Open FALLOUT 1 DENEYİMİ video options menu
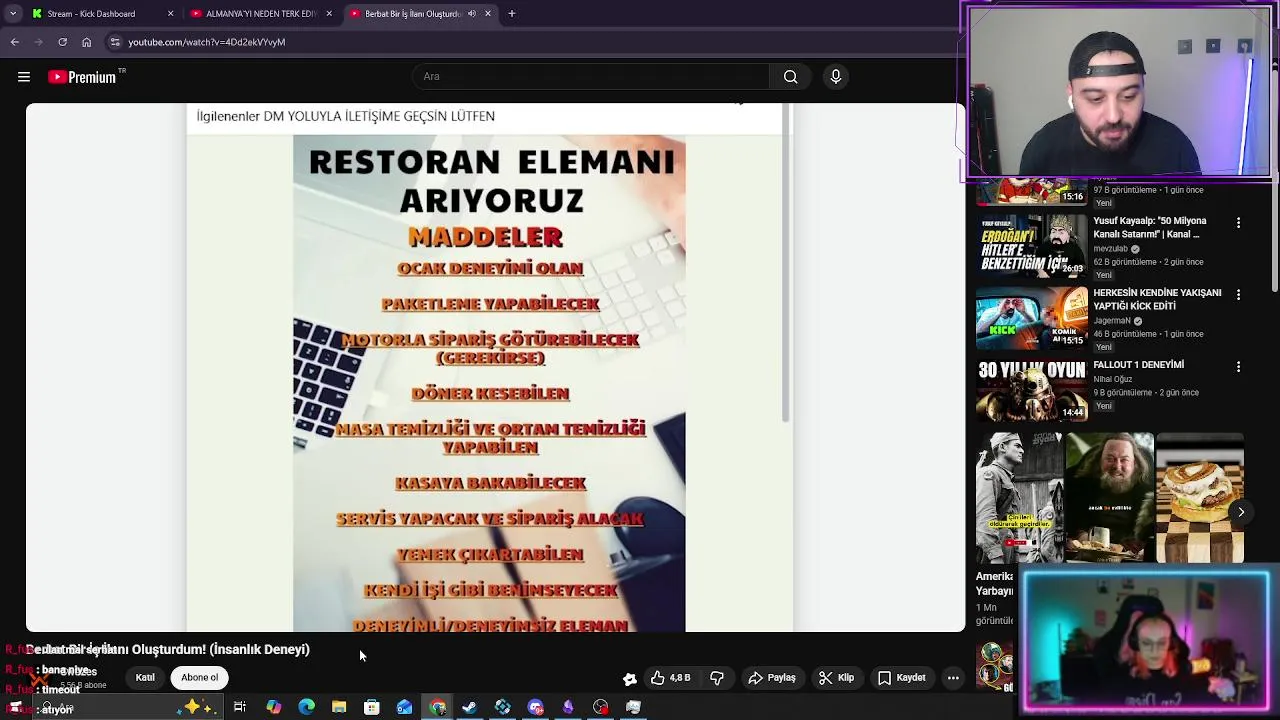1280x720 pixels. click(1238, 367)
